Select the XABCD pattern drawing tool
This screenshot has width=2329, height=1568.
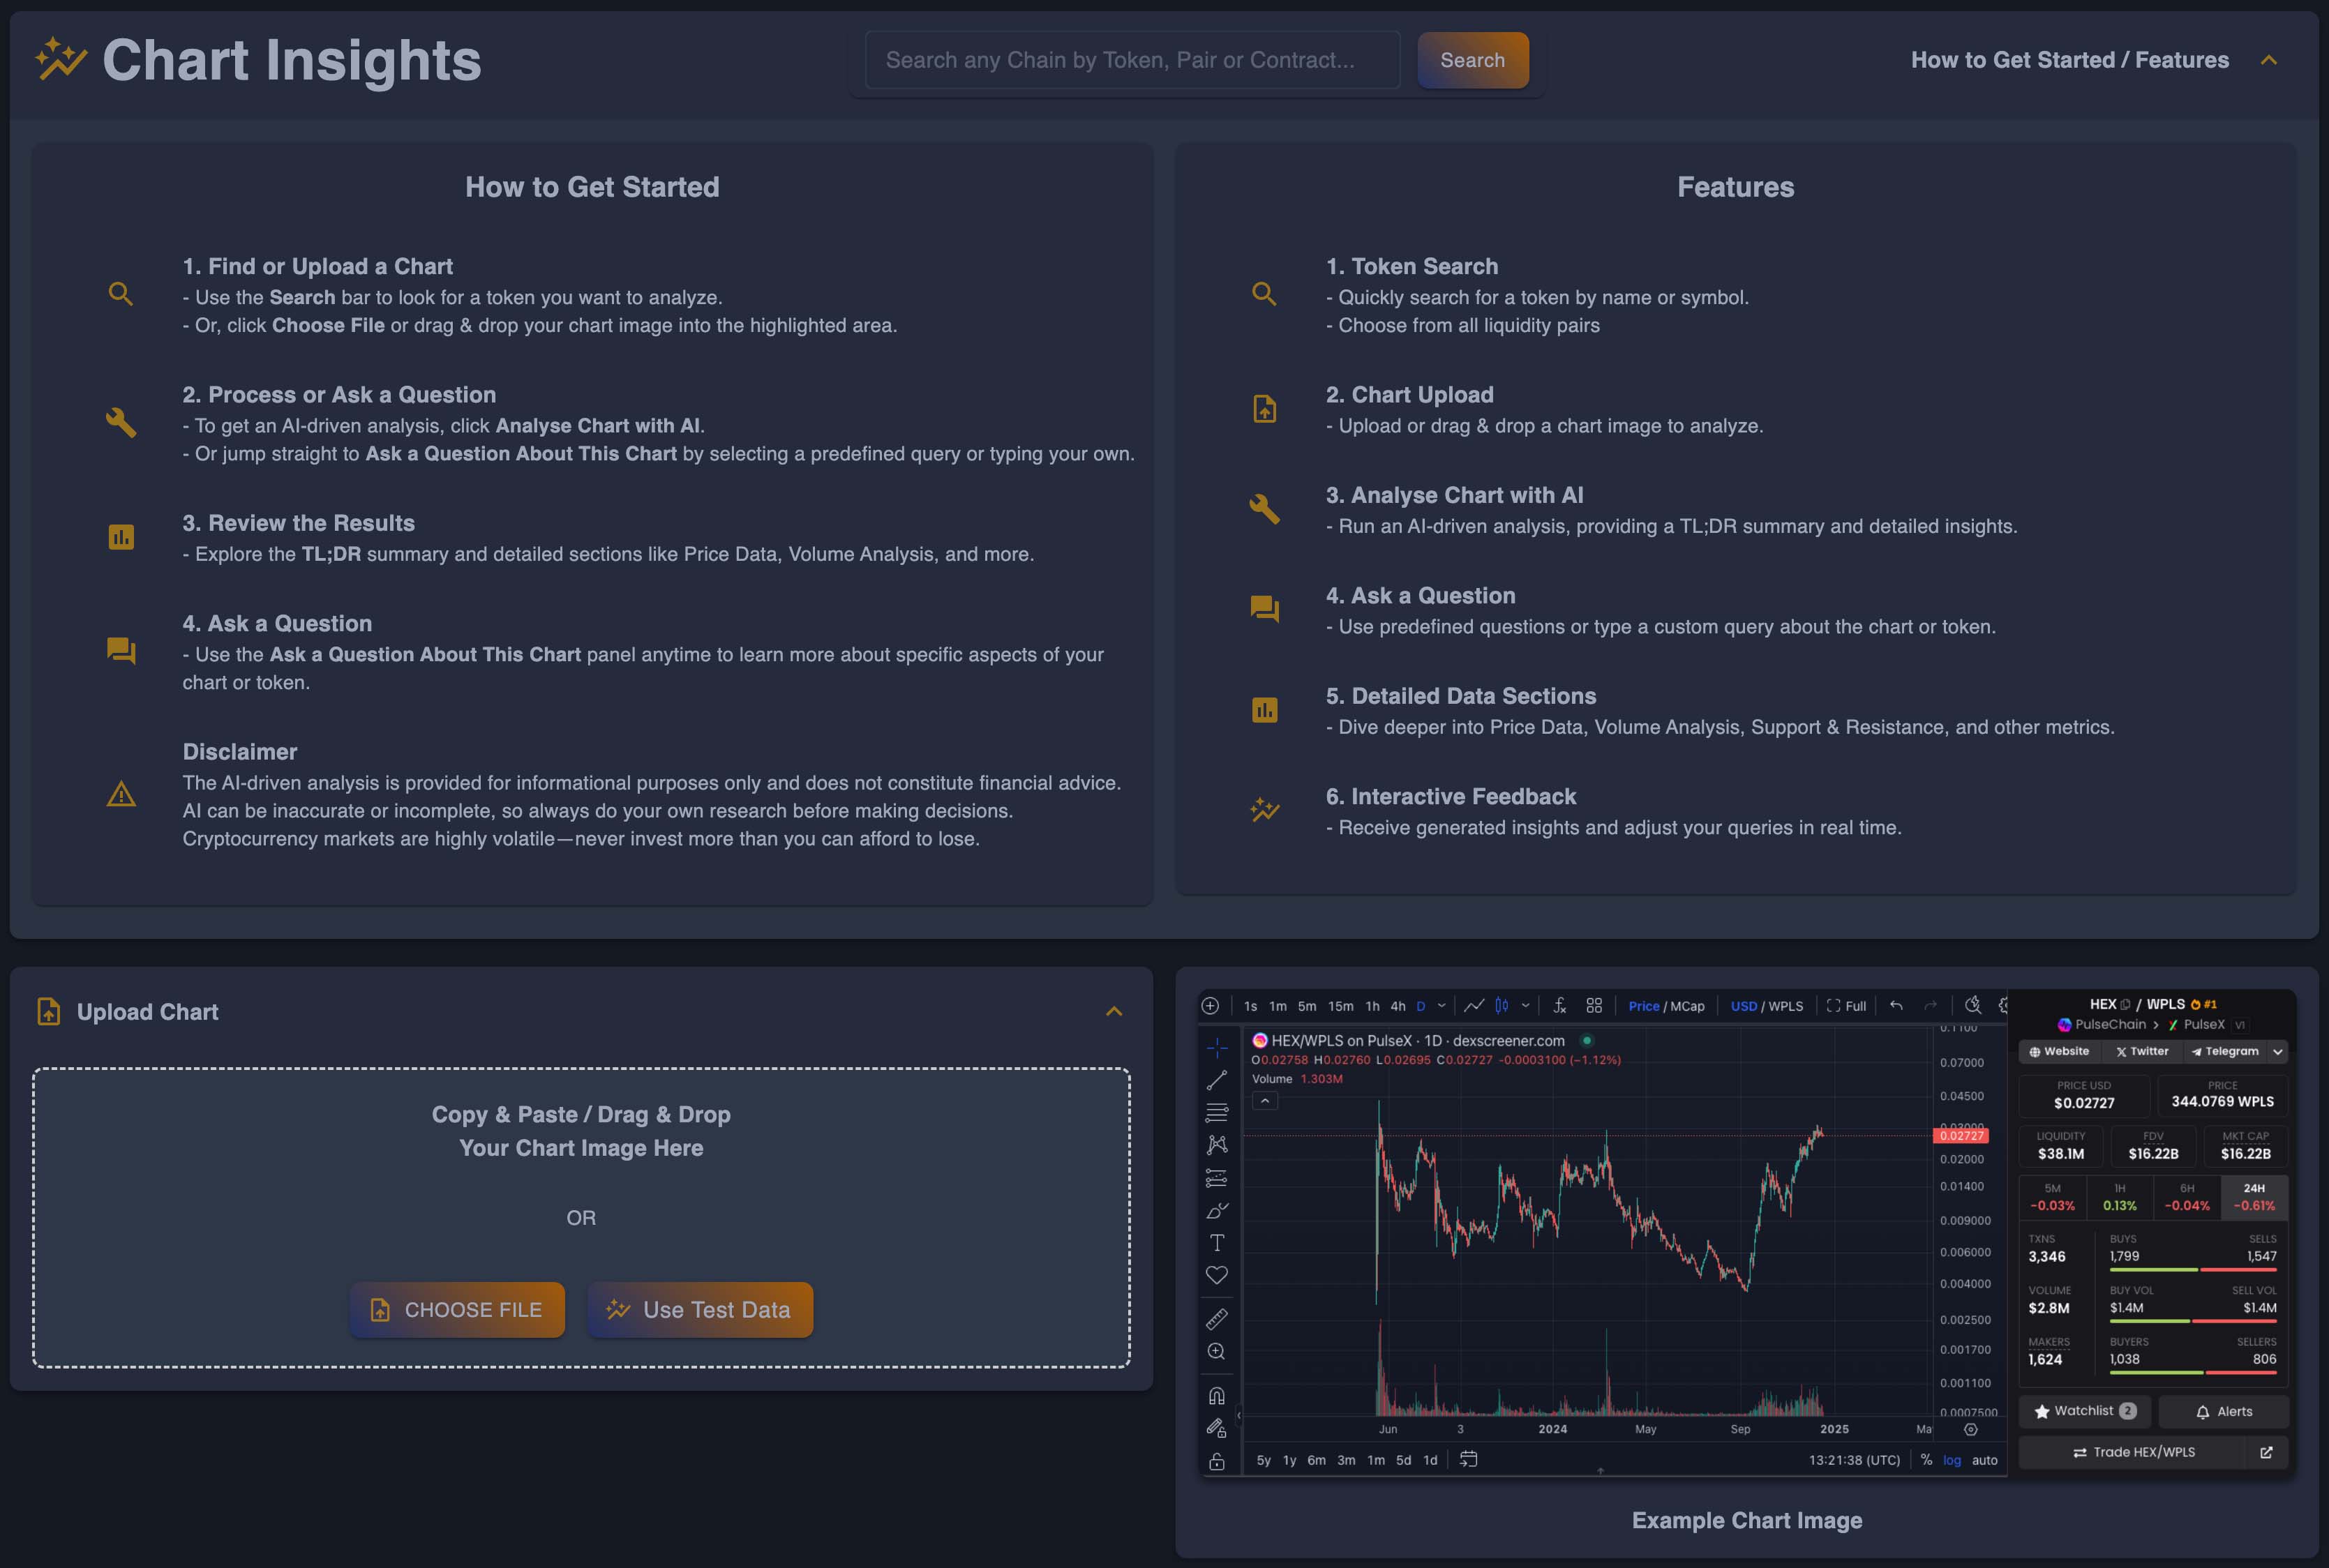[1218, 1145]
